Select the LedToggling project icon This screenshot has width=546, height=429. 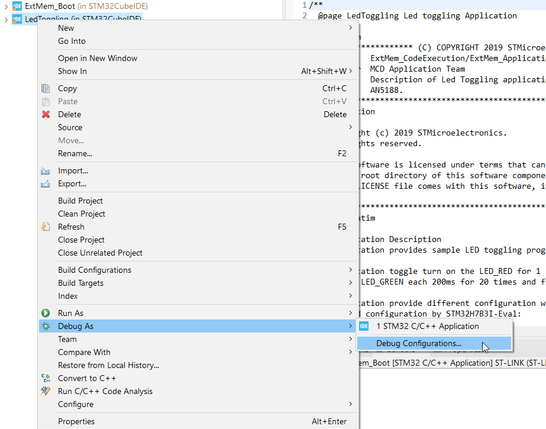coord(17,19)
